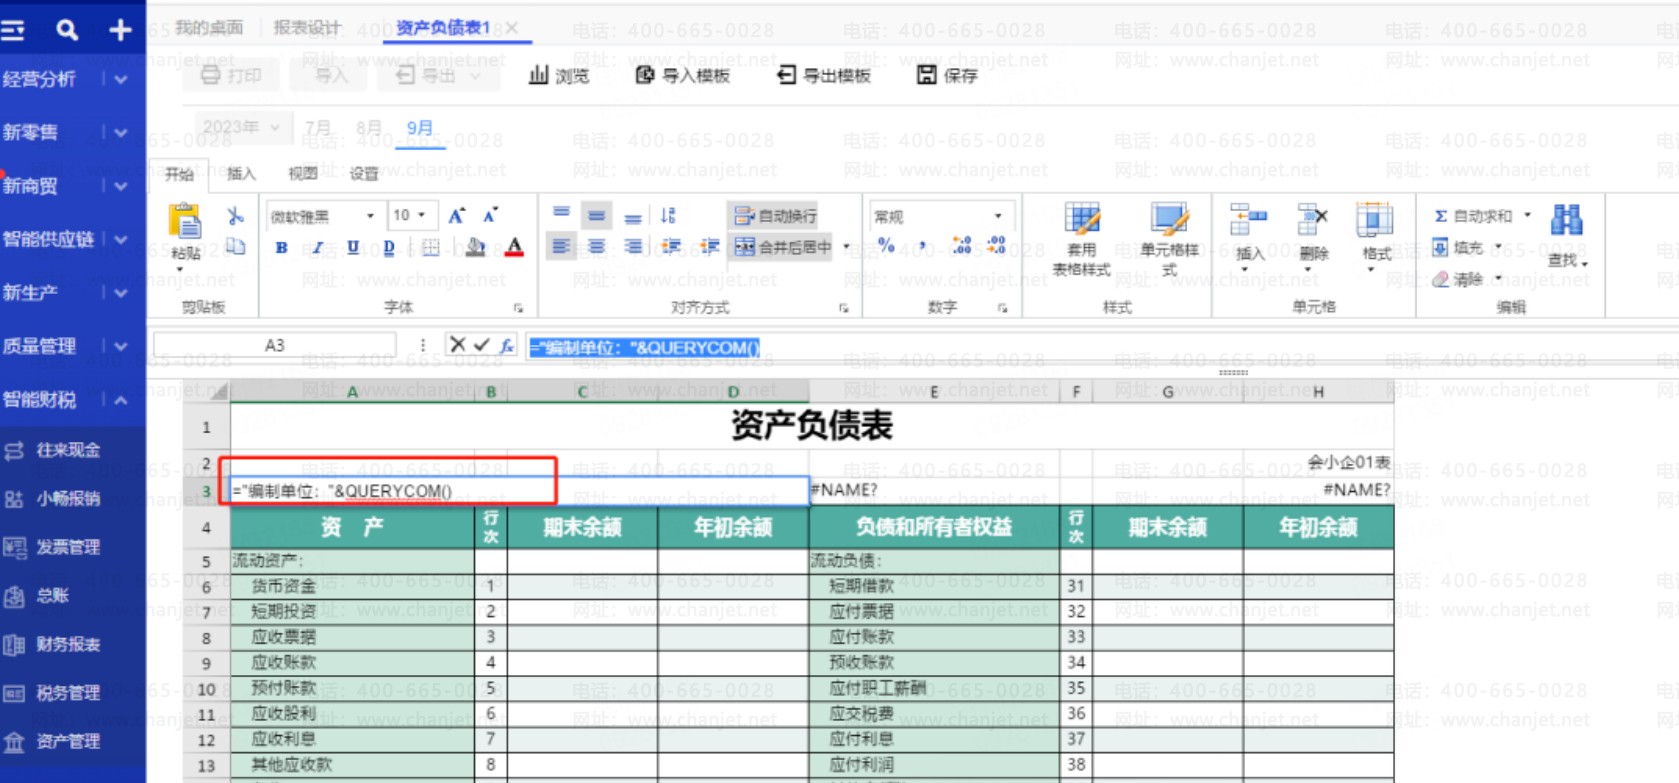Click the increase font size icon
This screenshot has height=783, width=1679.
457,215
